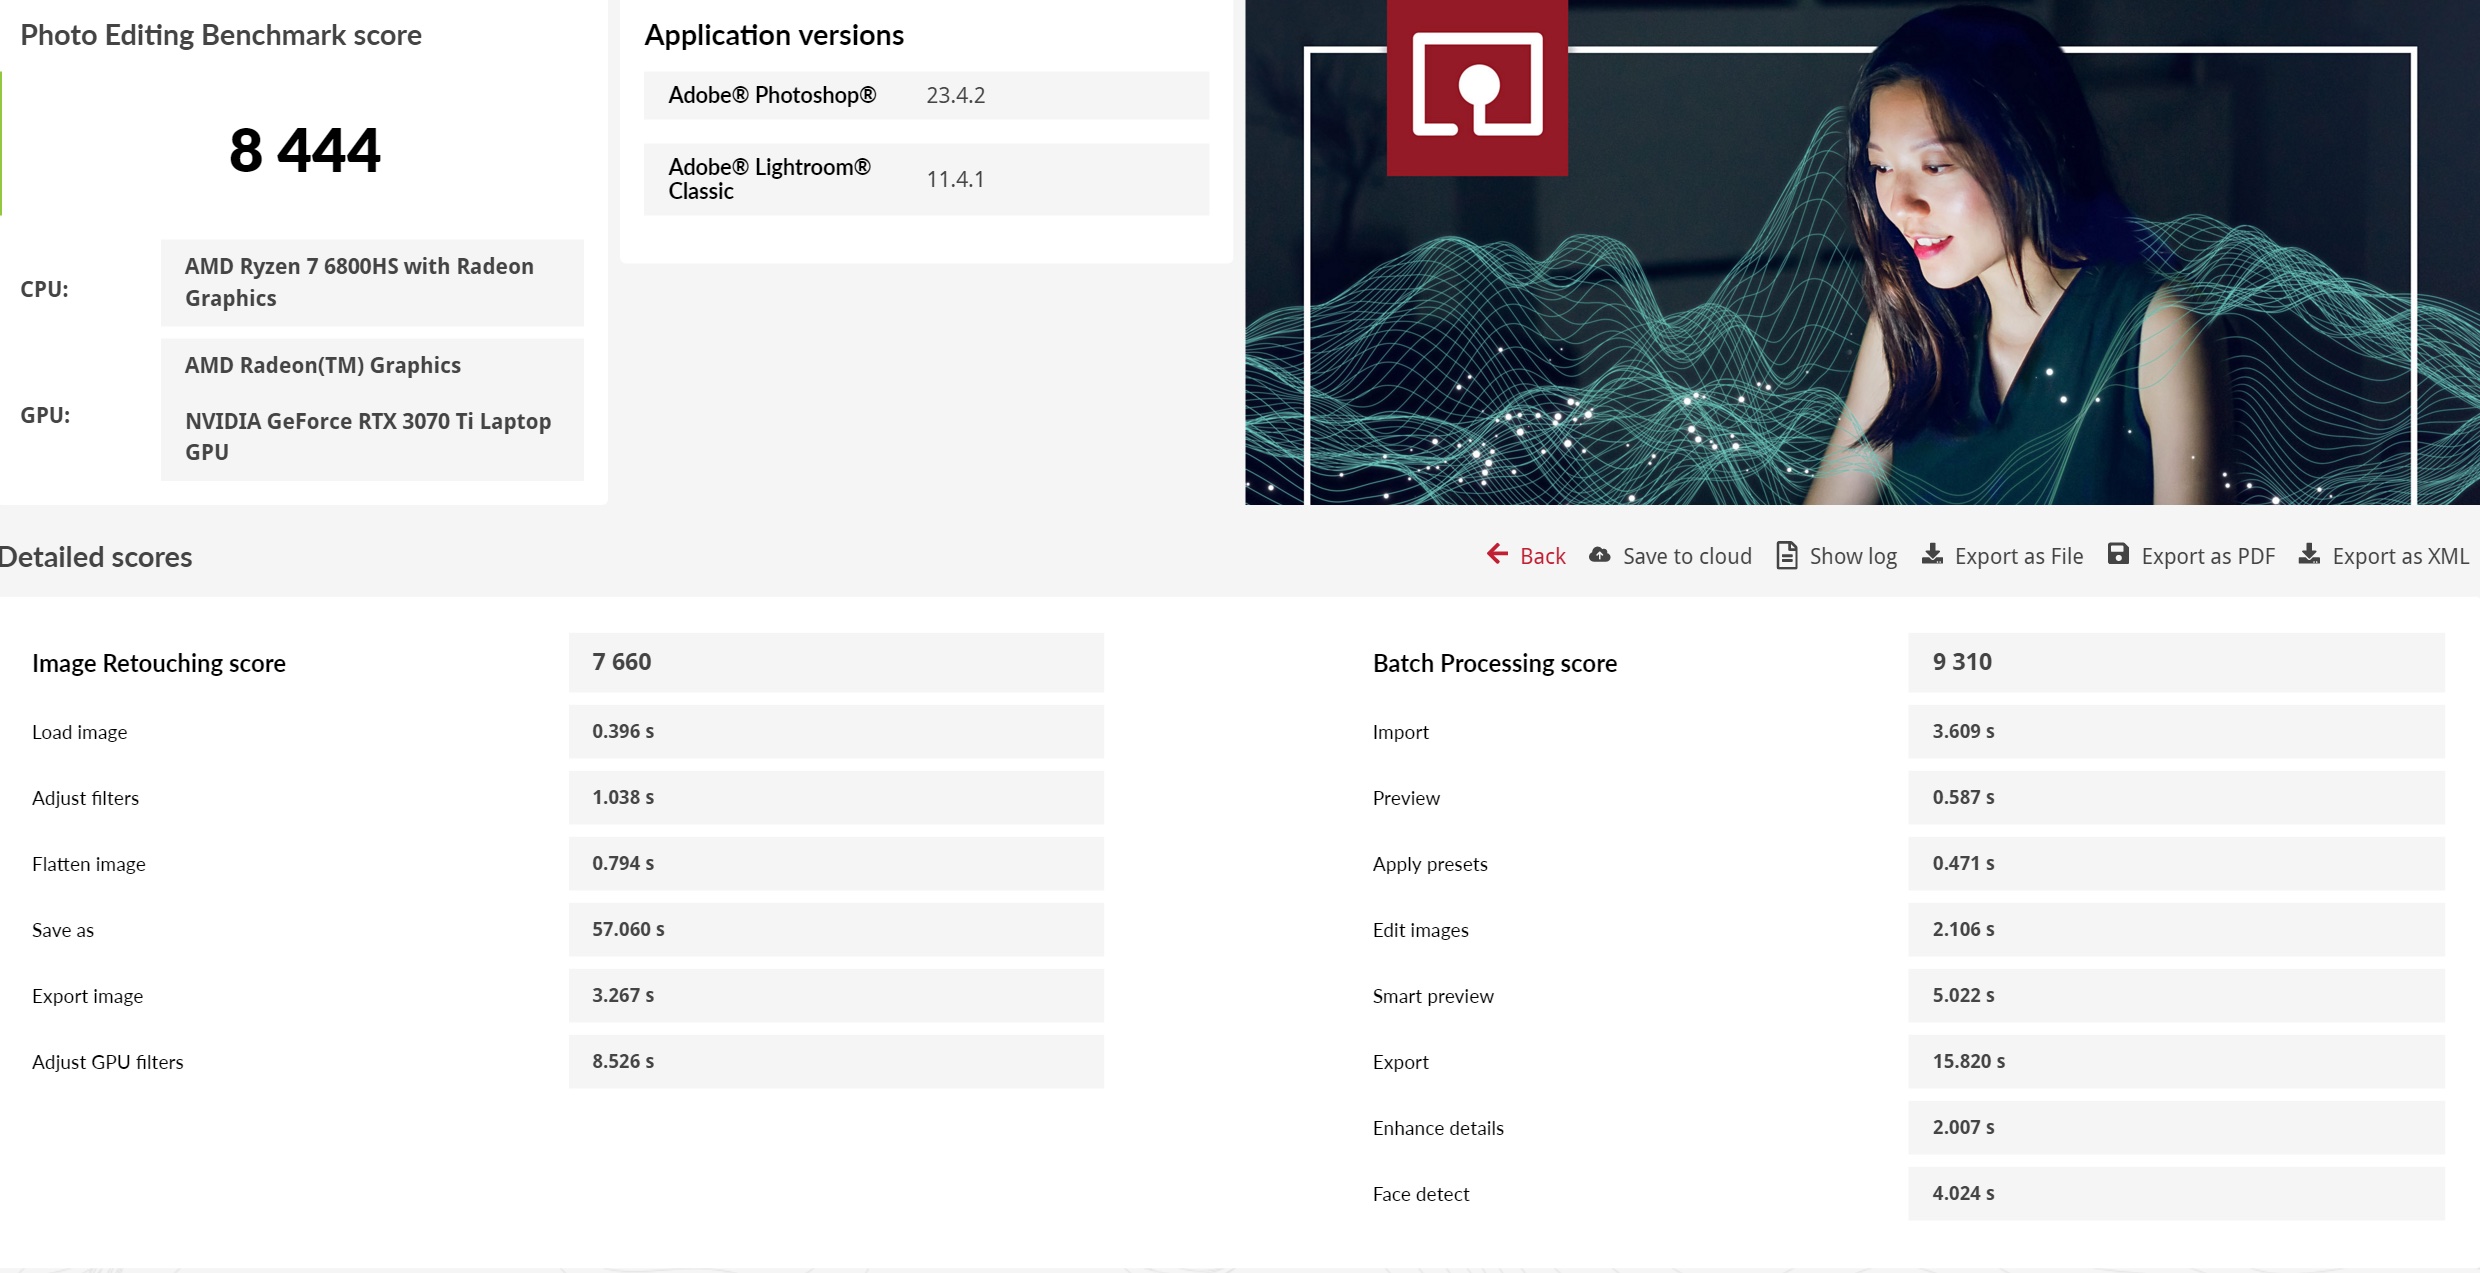Click the Export value 15.820 s

[x=2176, y=1061]
